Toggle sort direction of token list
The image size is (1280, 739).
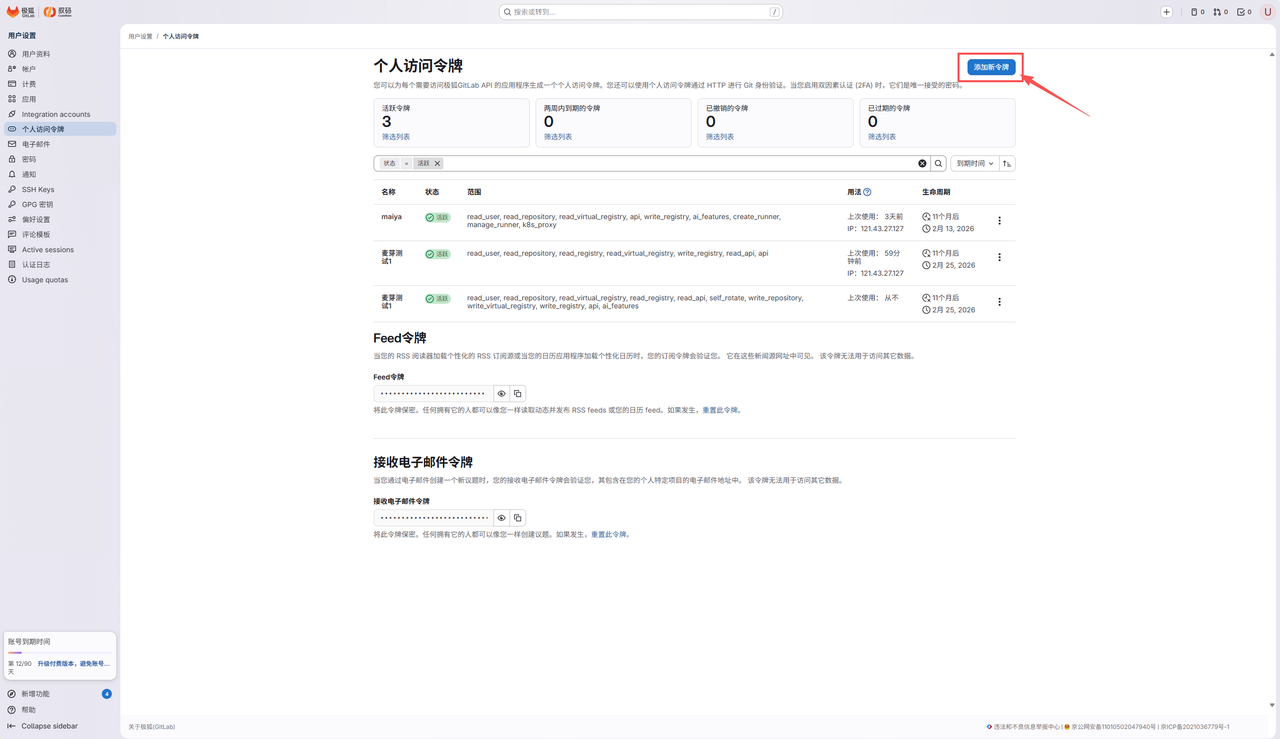point(1007,163)
